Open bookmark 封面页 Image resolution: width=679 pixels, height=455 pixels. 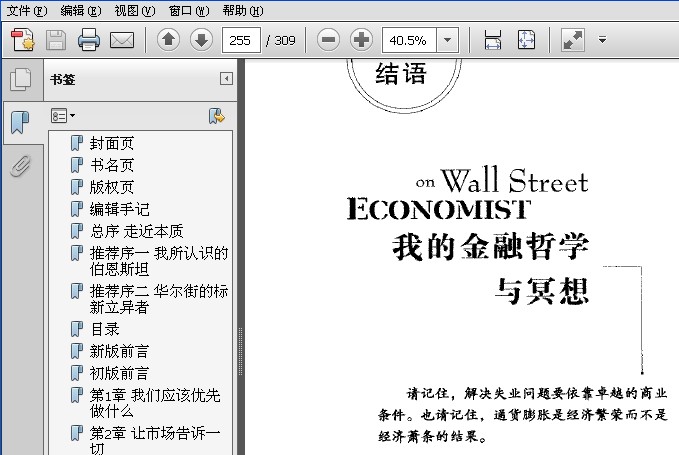tap(112, 143)
